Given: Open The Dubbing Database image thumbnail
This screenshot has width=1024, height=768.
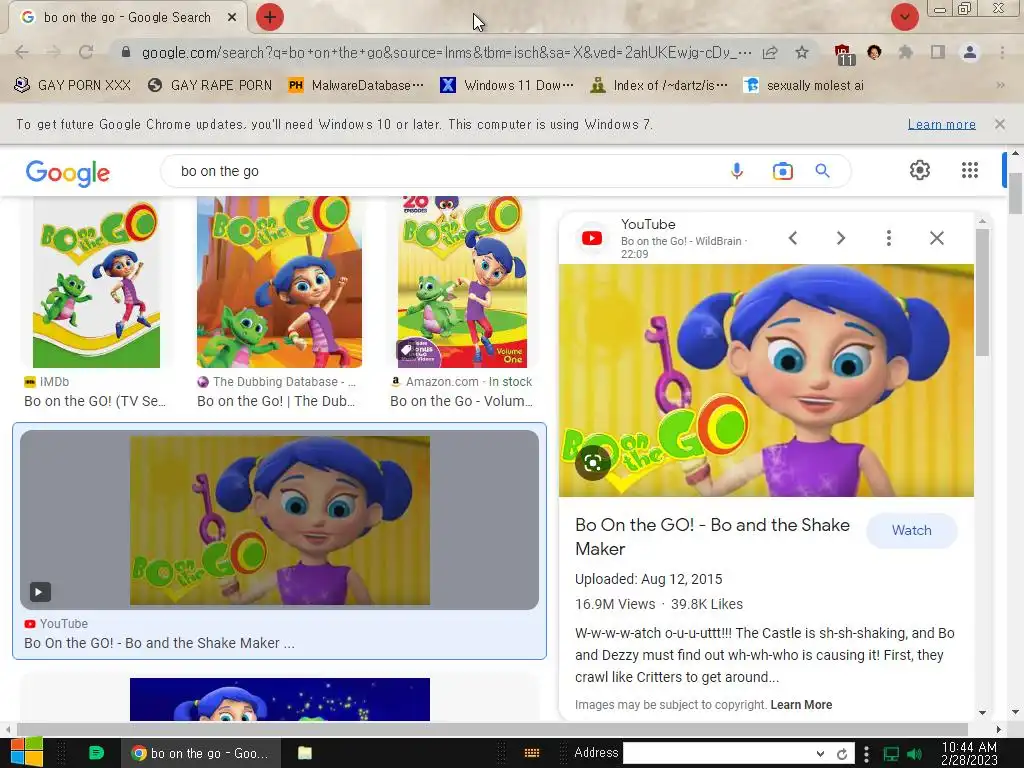Looking at the screenshot, I should [279, 282].
